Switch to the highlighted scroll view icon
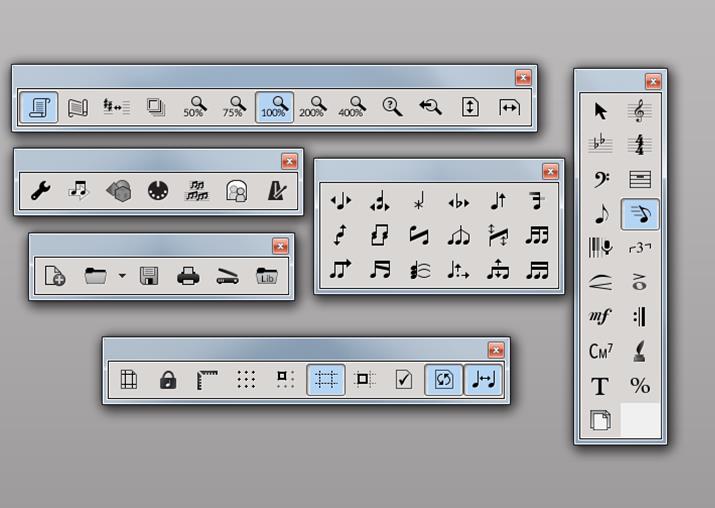Screen dimensions: 715x508 tap(39, 107)
